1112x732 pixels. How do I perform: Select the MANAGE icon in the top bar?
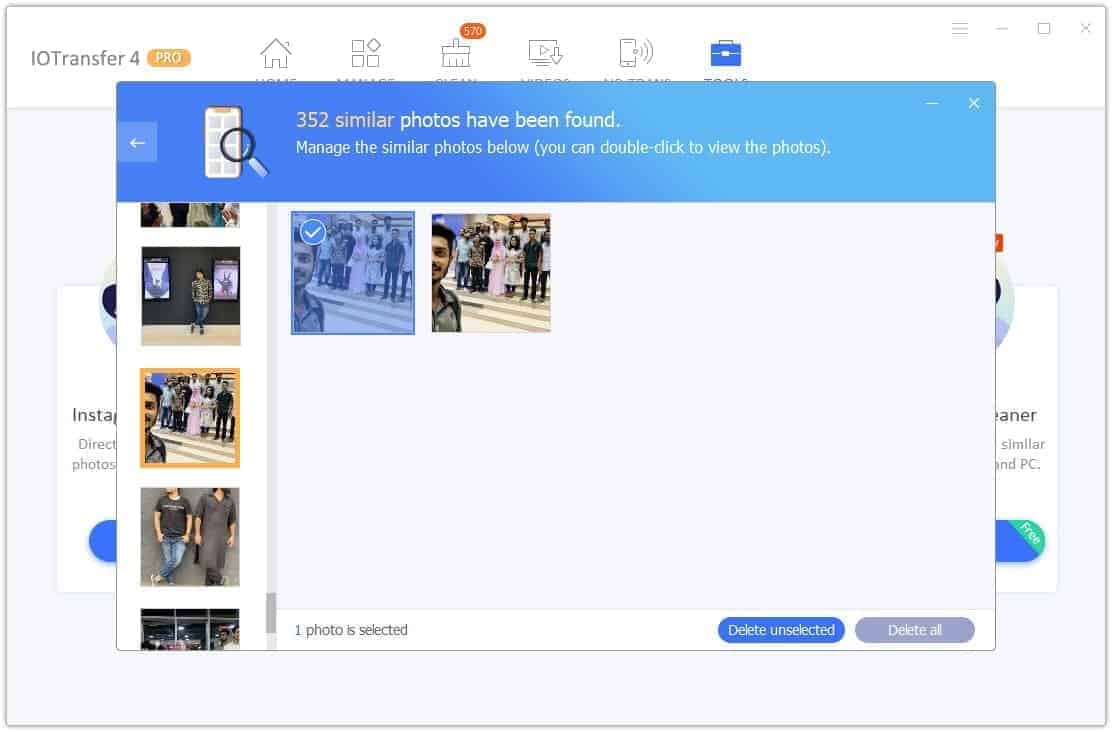pos(366,52)
